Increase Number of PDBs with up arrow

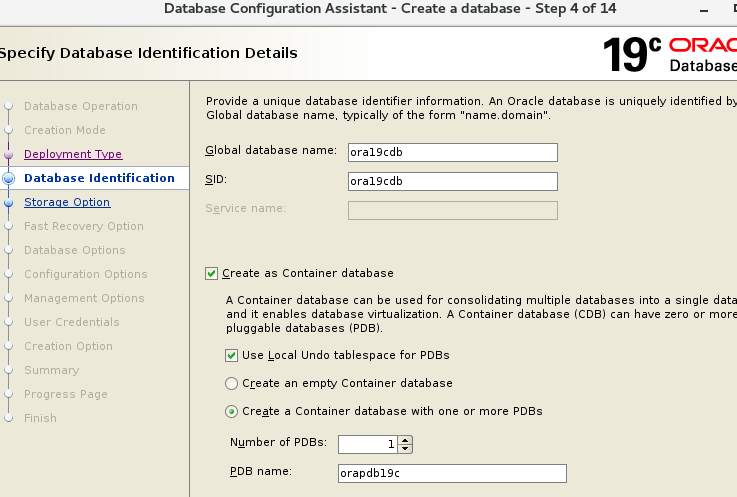tap(405, 440)
